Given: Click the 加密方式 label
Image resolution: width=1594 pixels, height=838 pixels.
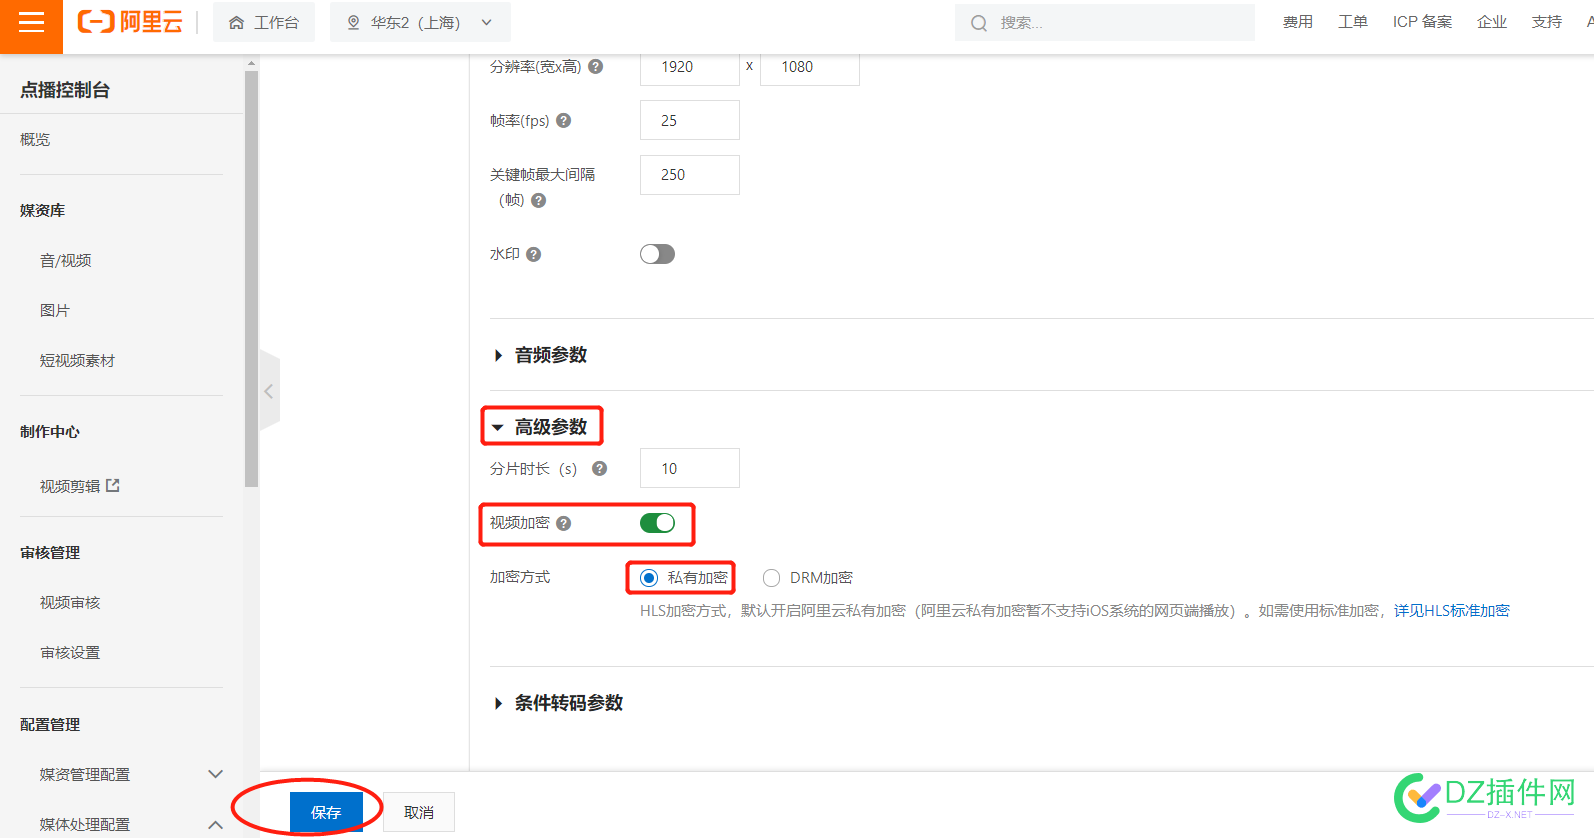Looking at the screenshot, I should coord(520,577).
